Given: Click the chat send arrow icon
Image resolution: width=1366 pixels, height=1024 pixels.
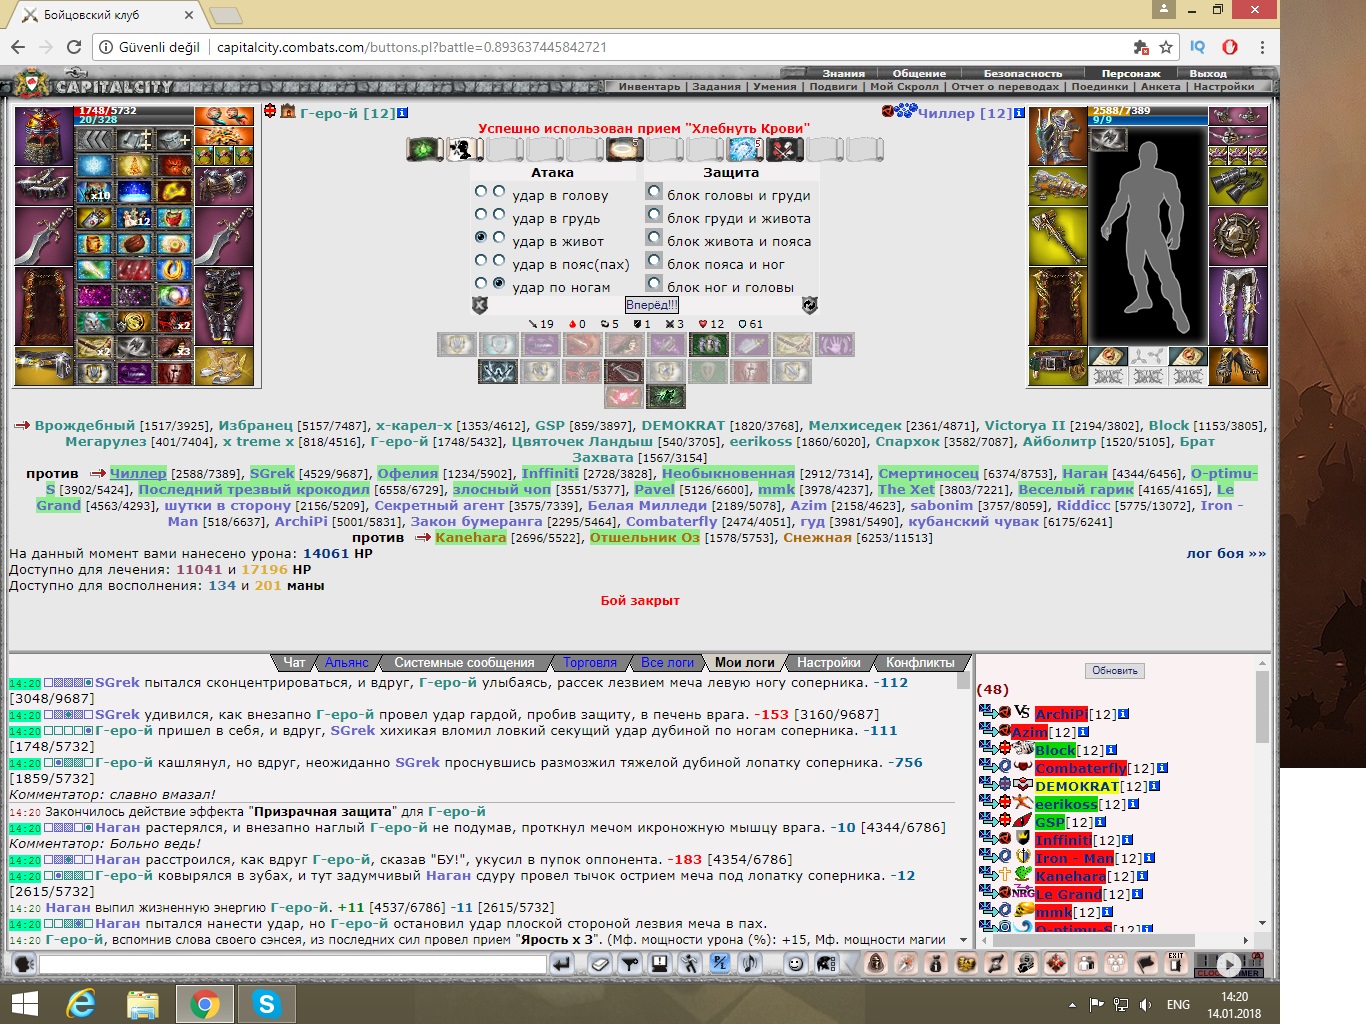Looking at the screenshot, I should pos(562,964).
